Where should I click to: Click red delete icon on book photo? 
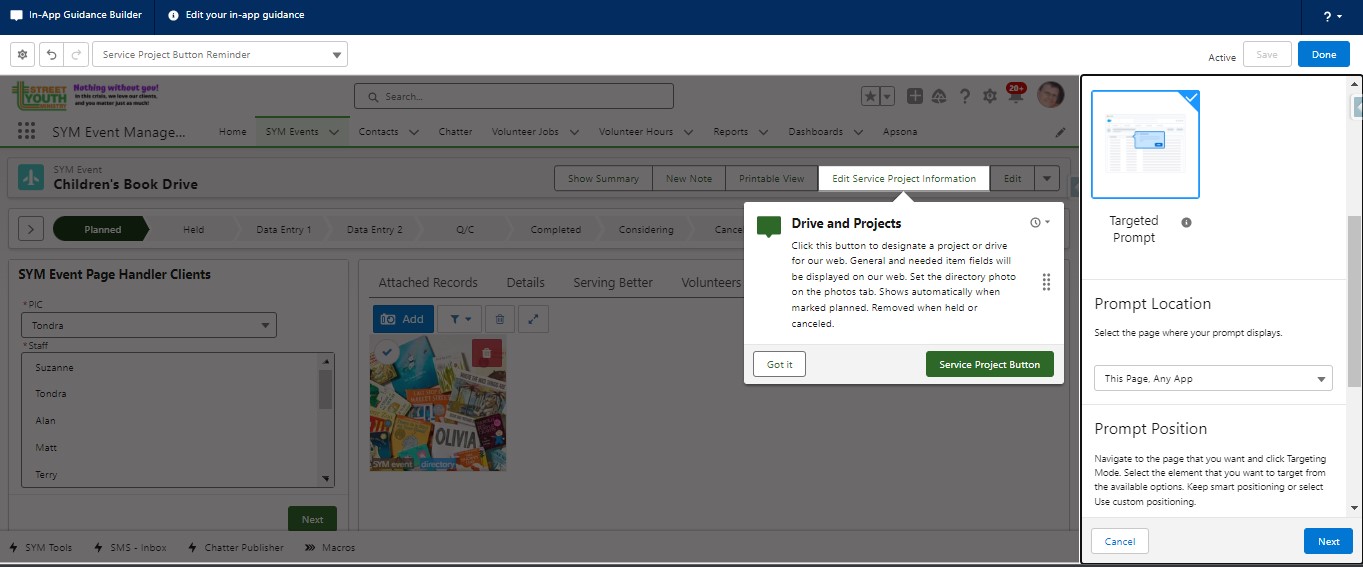487,353
